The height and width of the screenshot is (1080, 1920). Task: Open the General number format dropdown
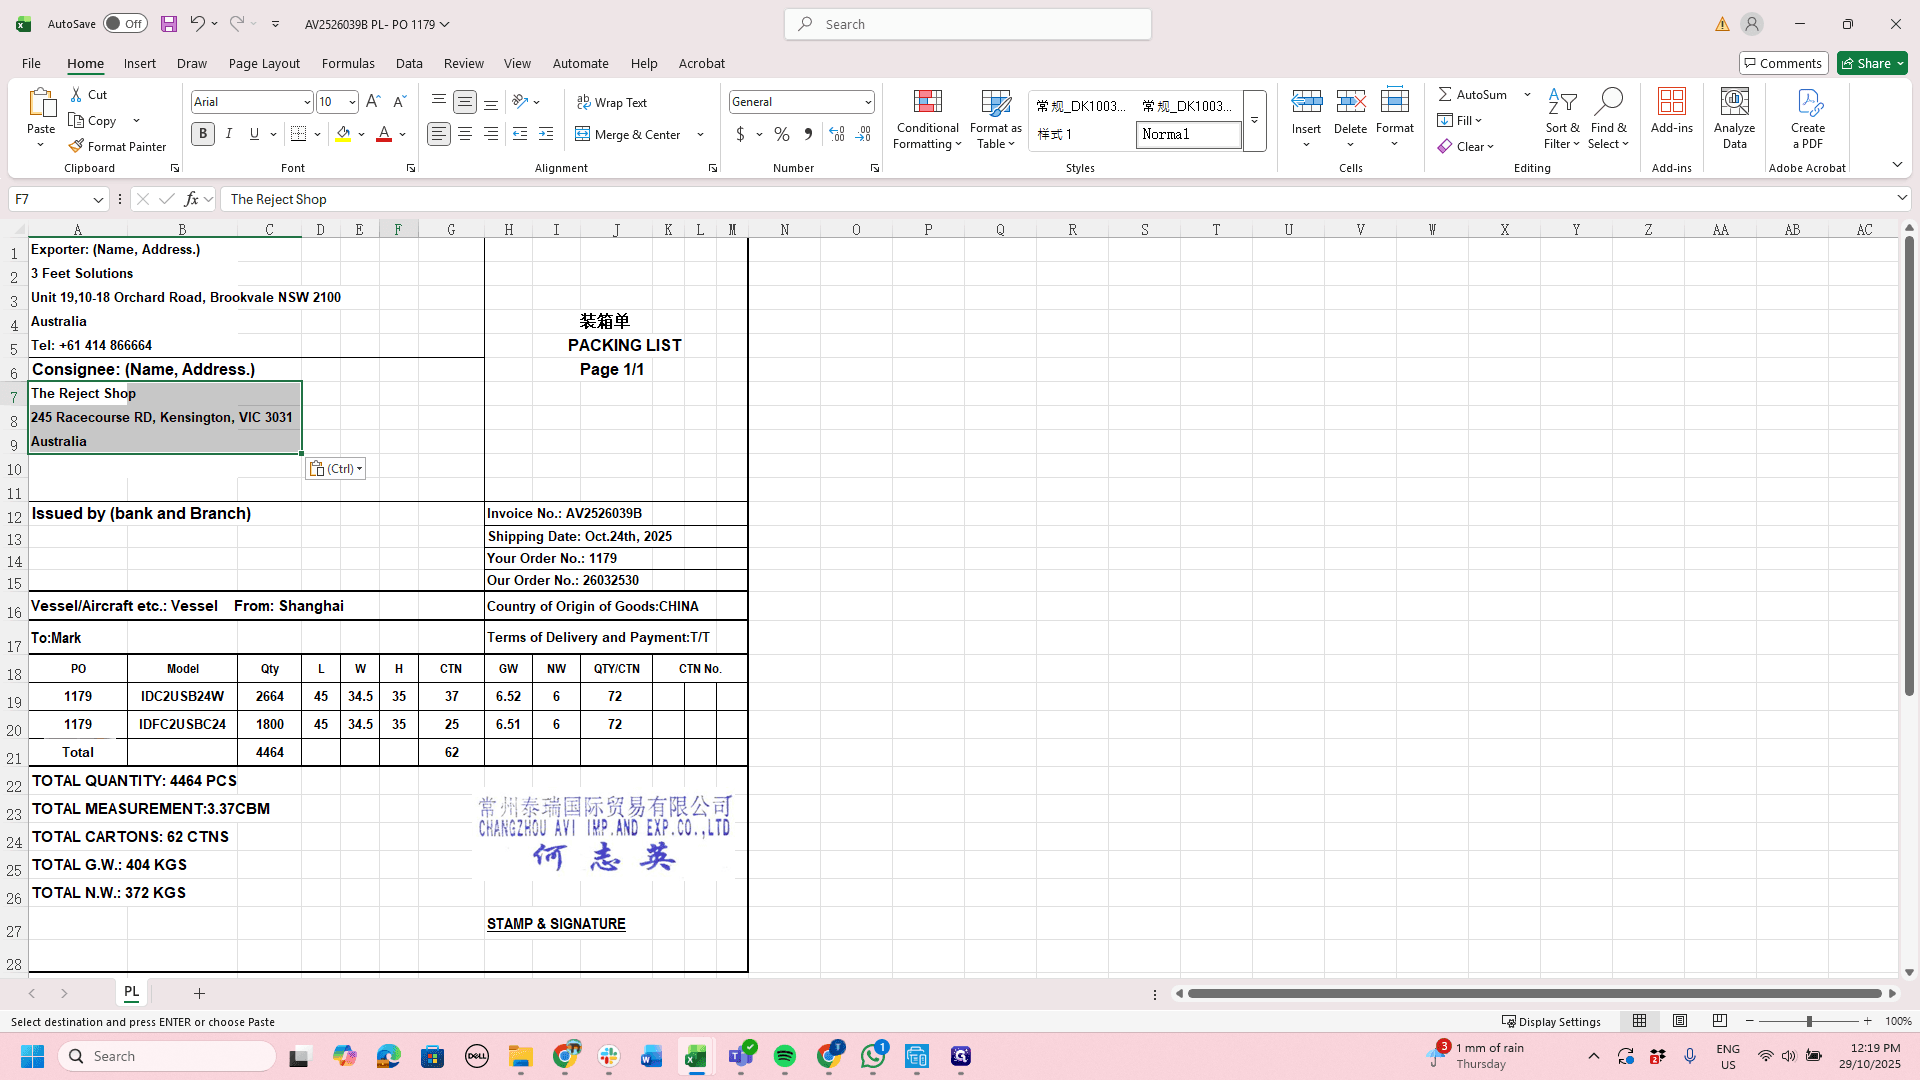(868, 102)
